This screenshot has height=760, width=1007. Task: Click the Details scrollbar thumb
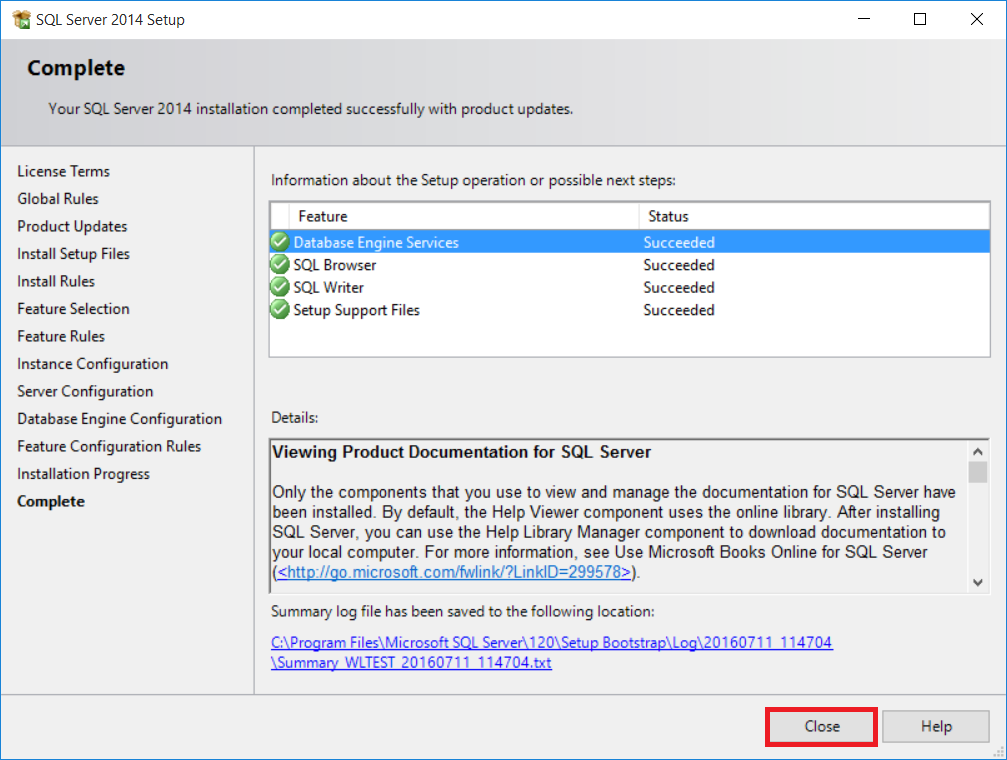pos(977,472)
